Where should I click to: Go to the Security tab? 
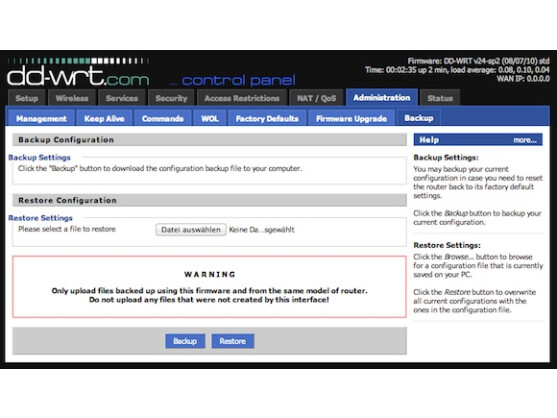tap(171, 98)
